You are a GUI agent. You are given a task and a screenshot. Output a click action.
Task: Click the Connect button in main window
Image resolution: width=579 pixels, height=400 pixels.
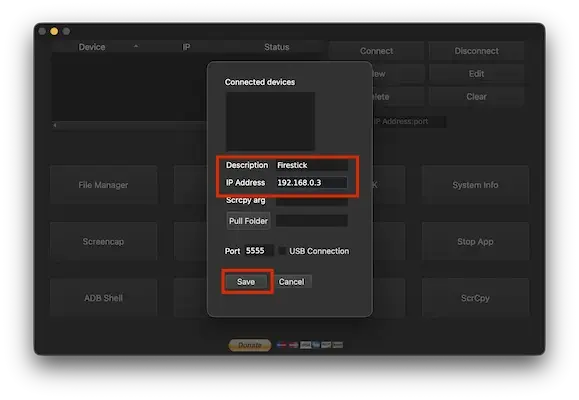click(376, 51)
